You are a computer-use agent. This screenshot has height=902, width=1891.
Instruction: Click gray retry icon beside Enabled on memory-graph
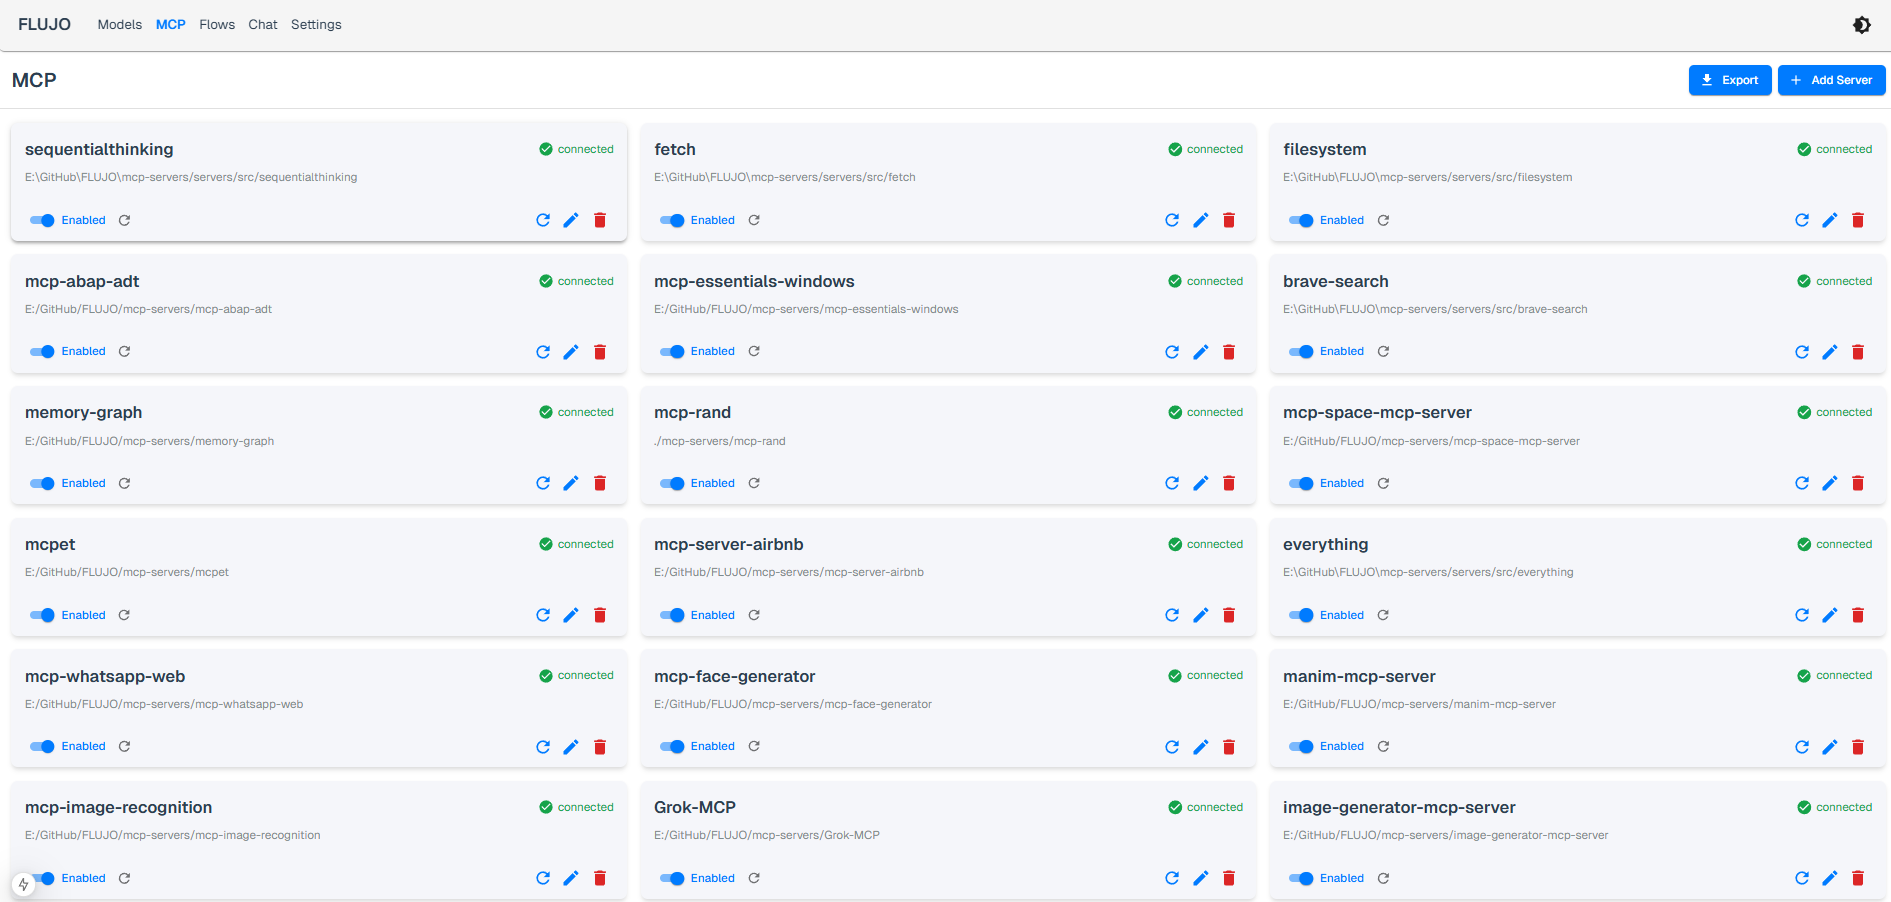click(x=125, y=484)
